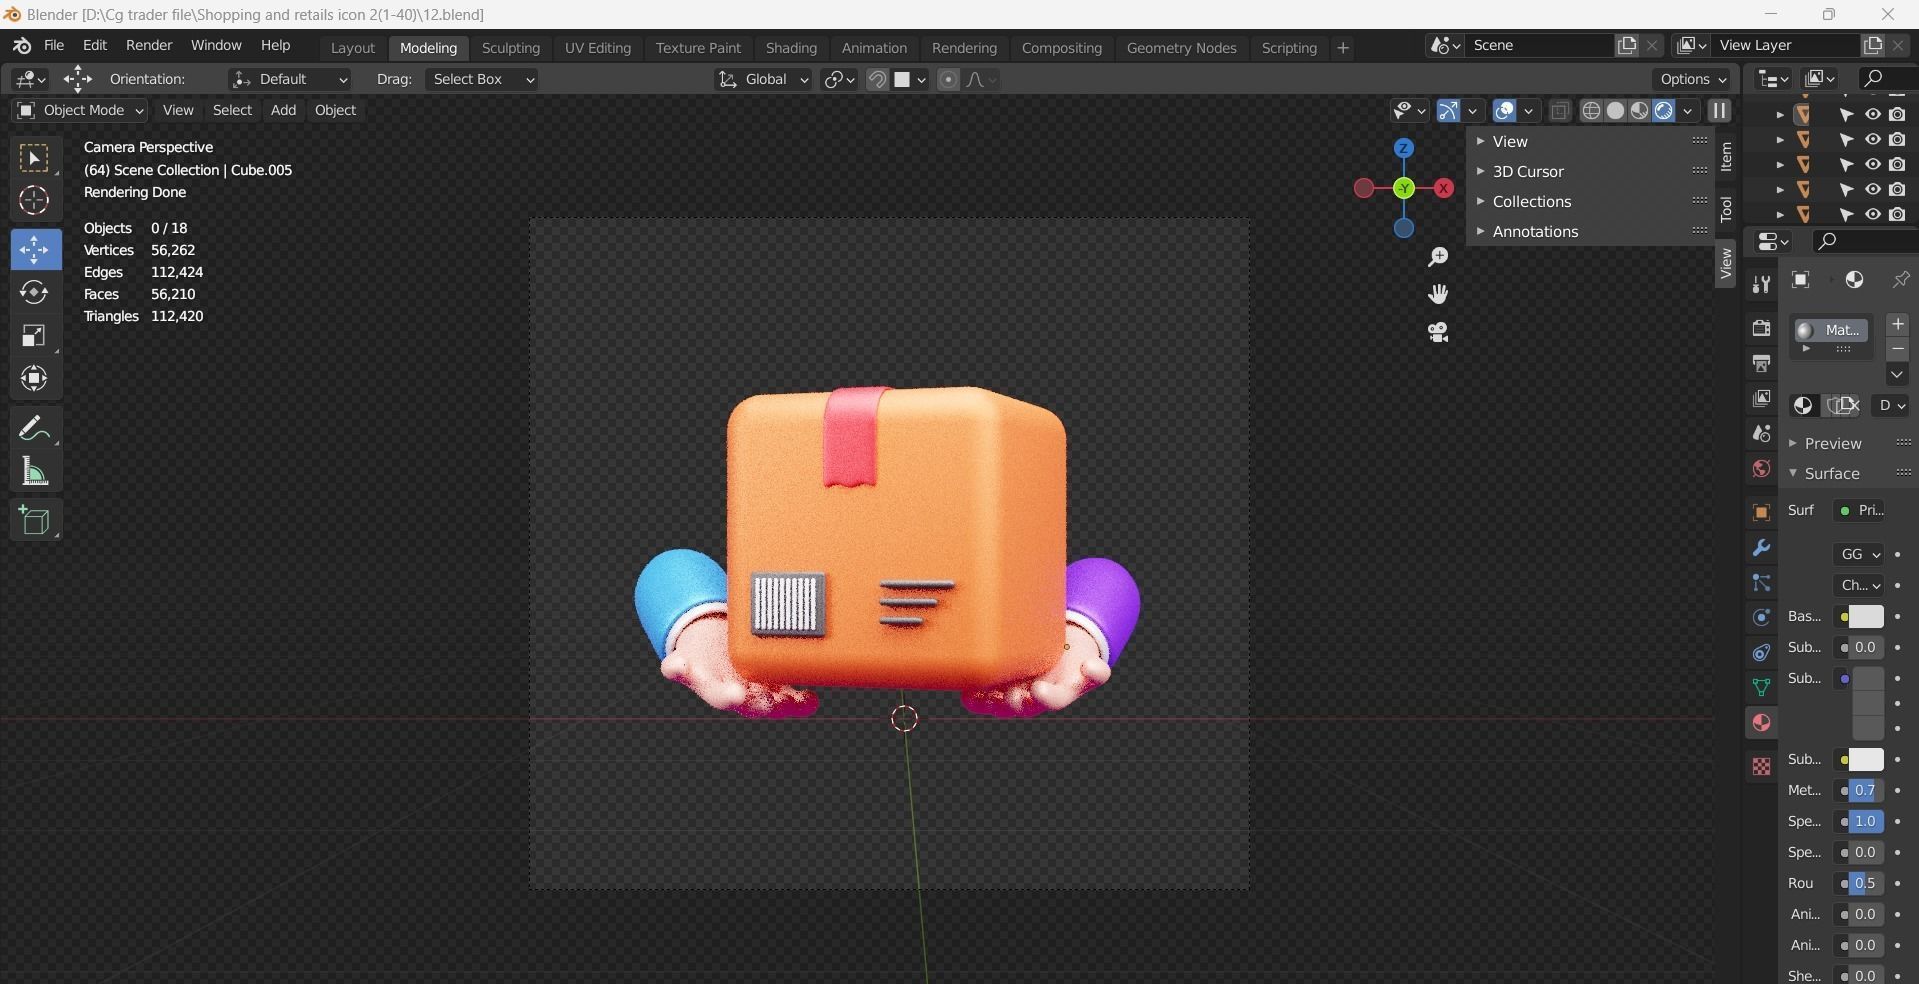Toggle viewport gizmos button
The height and width of the screenshot is (984, 1919).
pos(1448,111)
